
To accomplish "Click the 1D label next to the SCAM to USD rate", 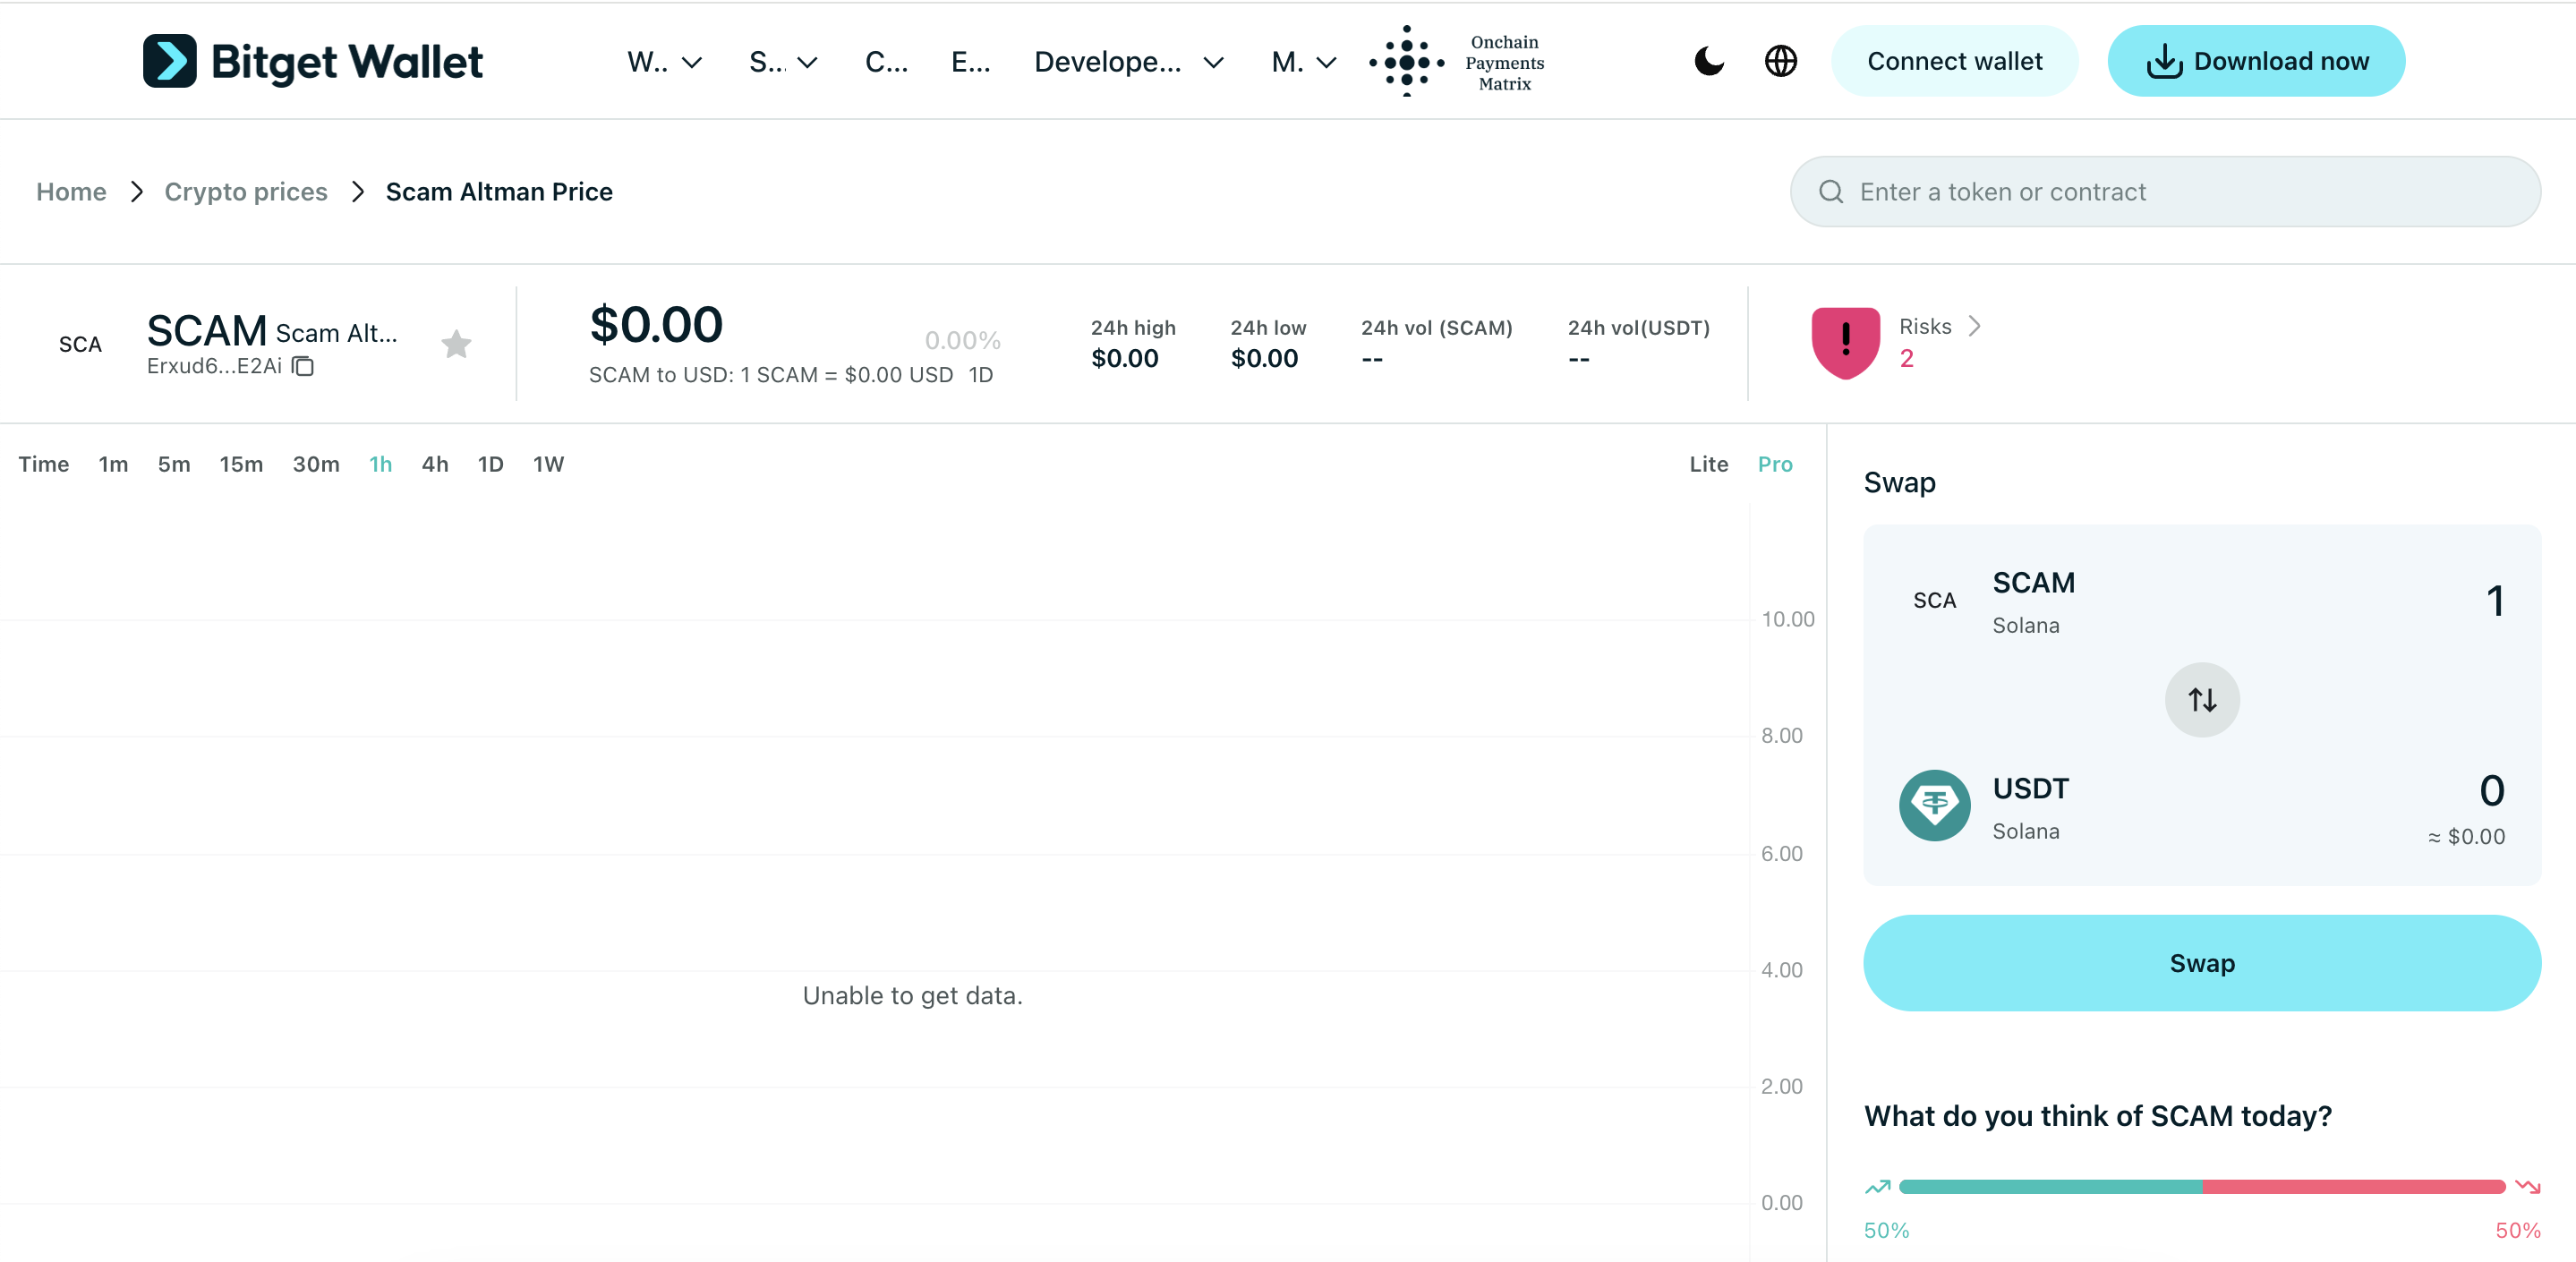I will [x=980, y=375].
